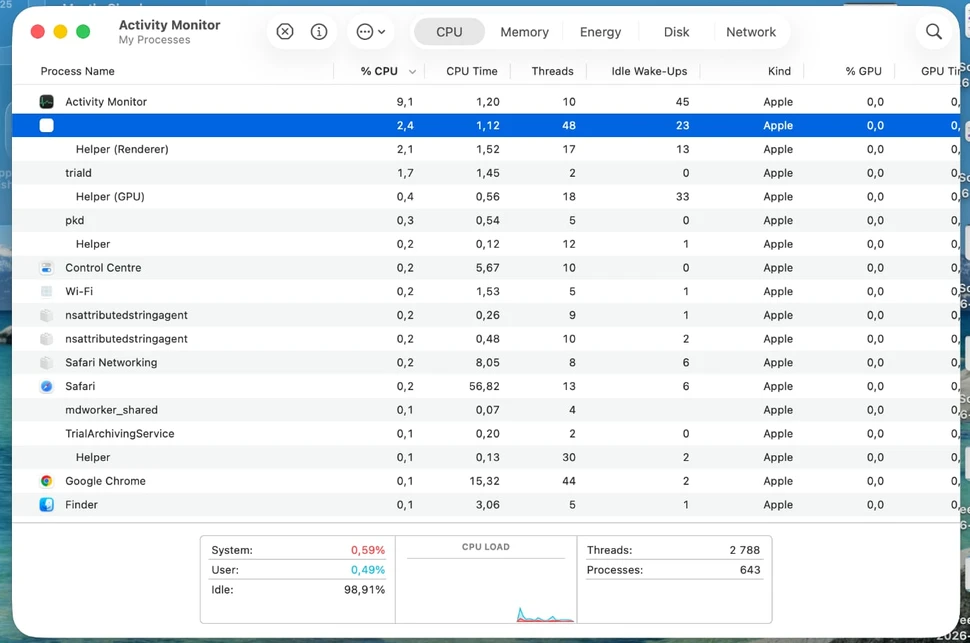
Task: Sort by CPU Time column header
Action: pyautogui.click(x=471, y=71)
